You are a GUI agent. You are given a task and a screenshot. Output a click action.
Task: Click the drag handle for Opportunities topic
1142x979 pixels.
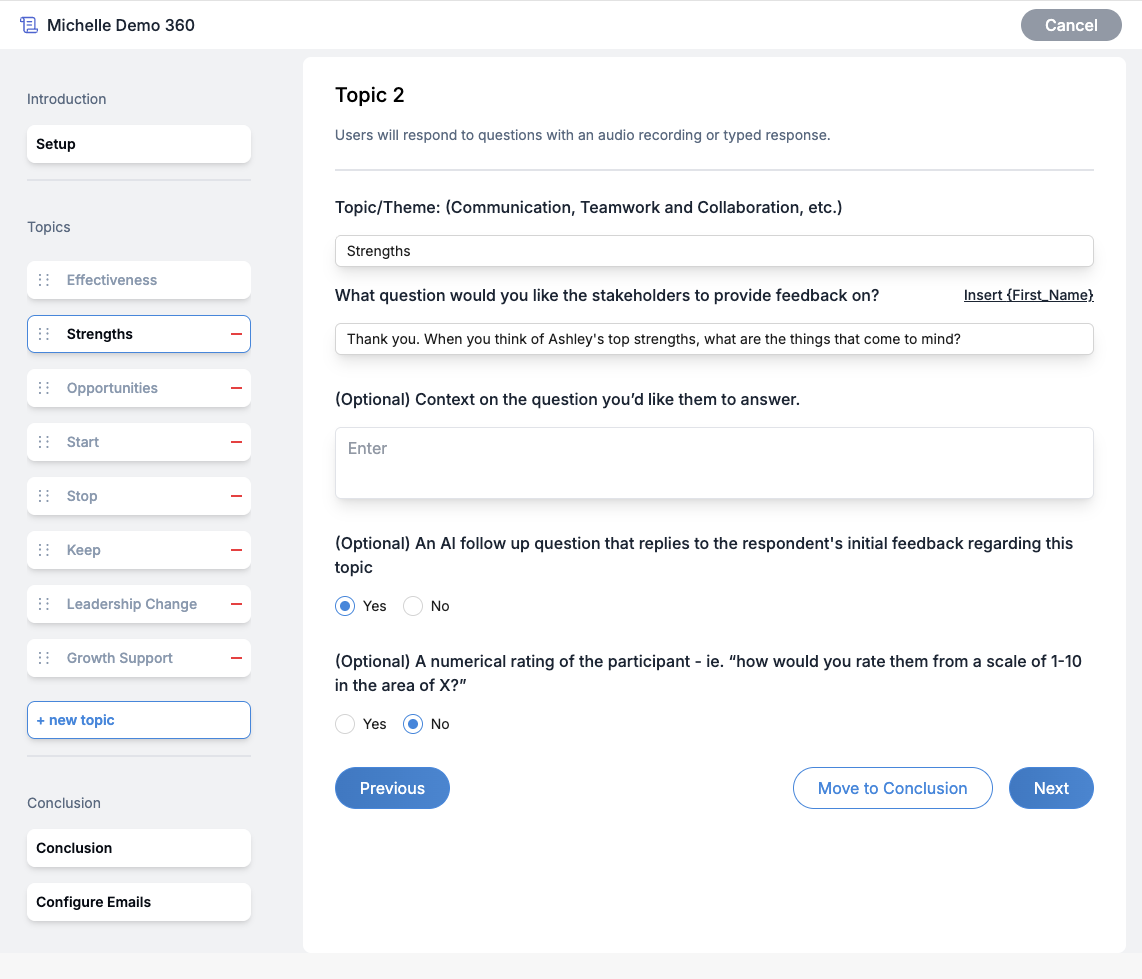click(43, 388)
